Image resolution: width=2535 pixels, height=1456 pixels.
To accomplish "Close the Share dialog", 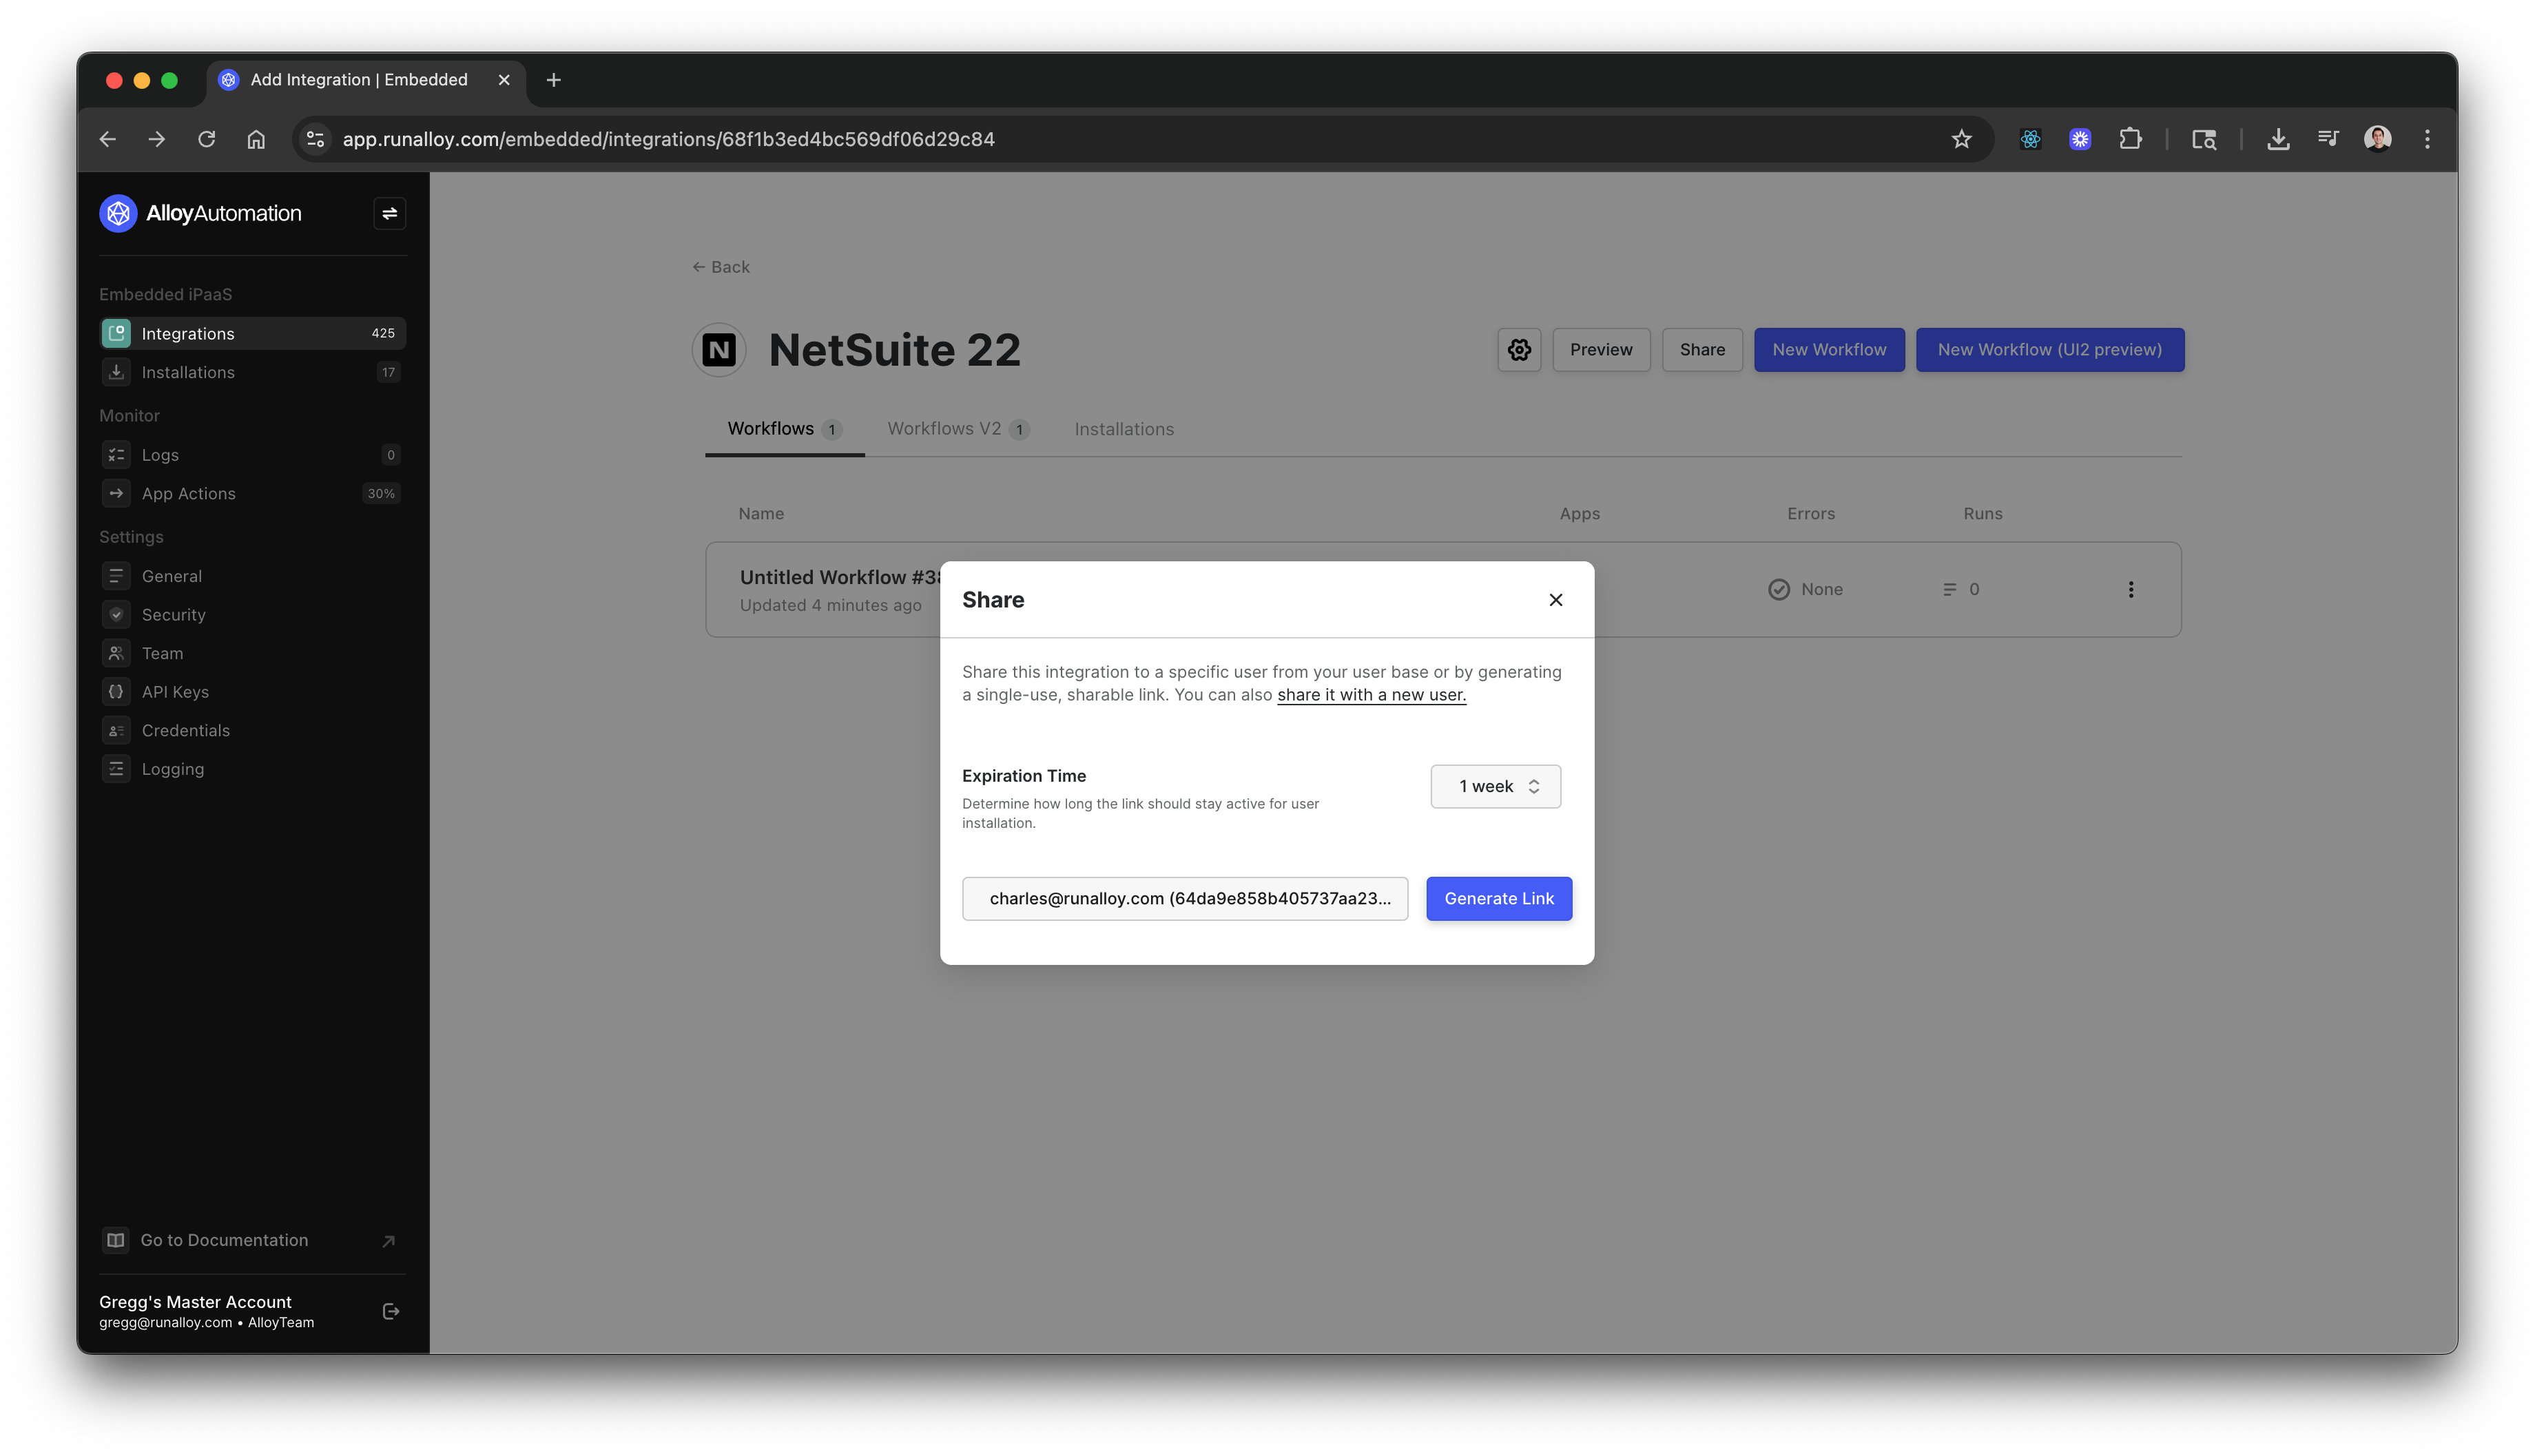I will [1555, 600].
